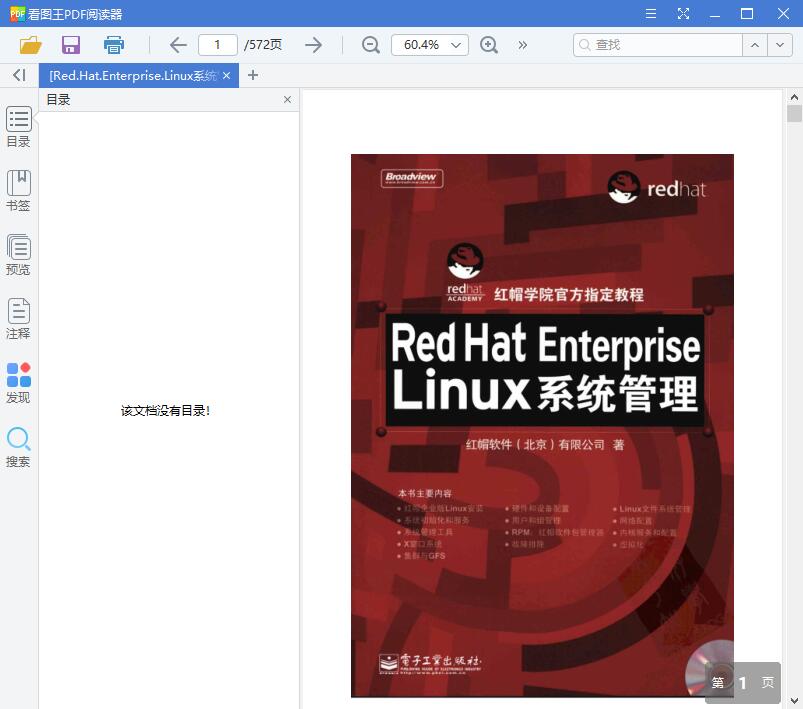Open the main menu hamburger icon
This screenshot has height=709, width=803.
[651, 13]
